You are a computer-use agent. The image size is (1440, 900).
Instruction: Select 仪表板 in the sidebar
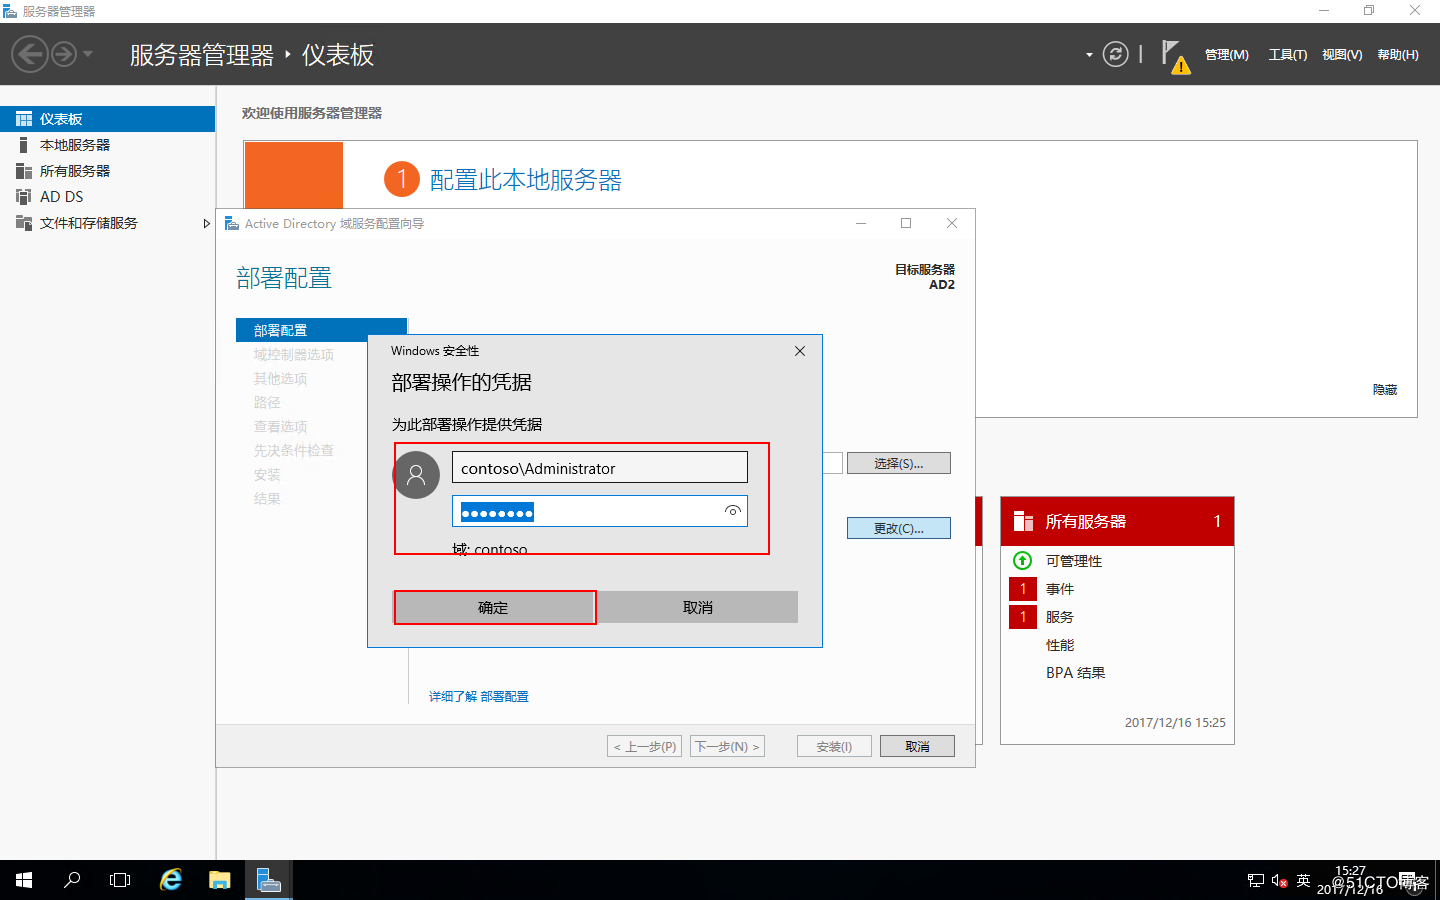(x=108, y=119)
